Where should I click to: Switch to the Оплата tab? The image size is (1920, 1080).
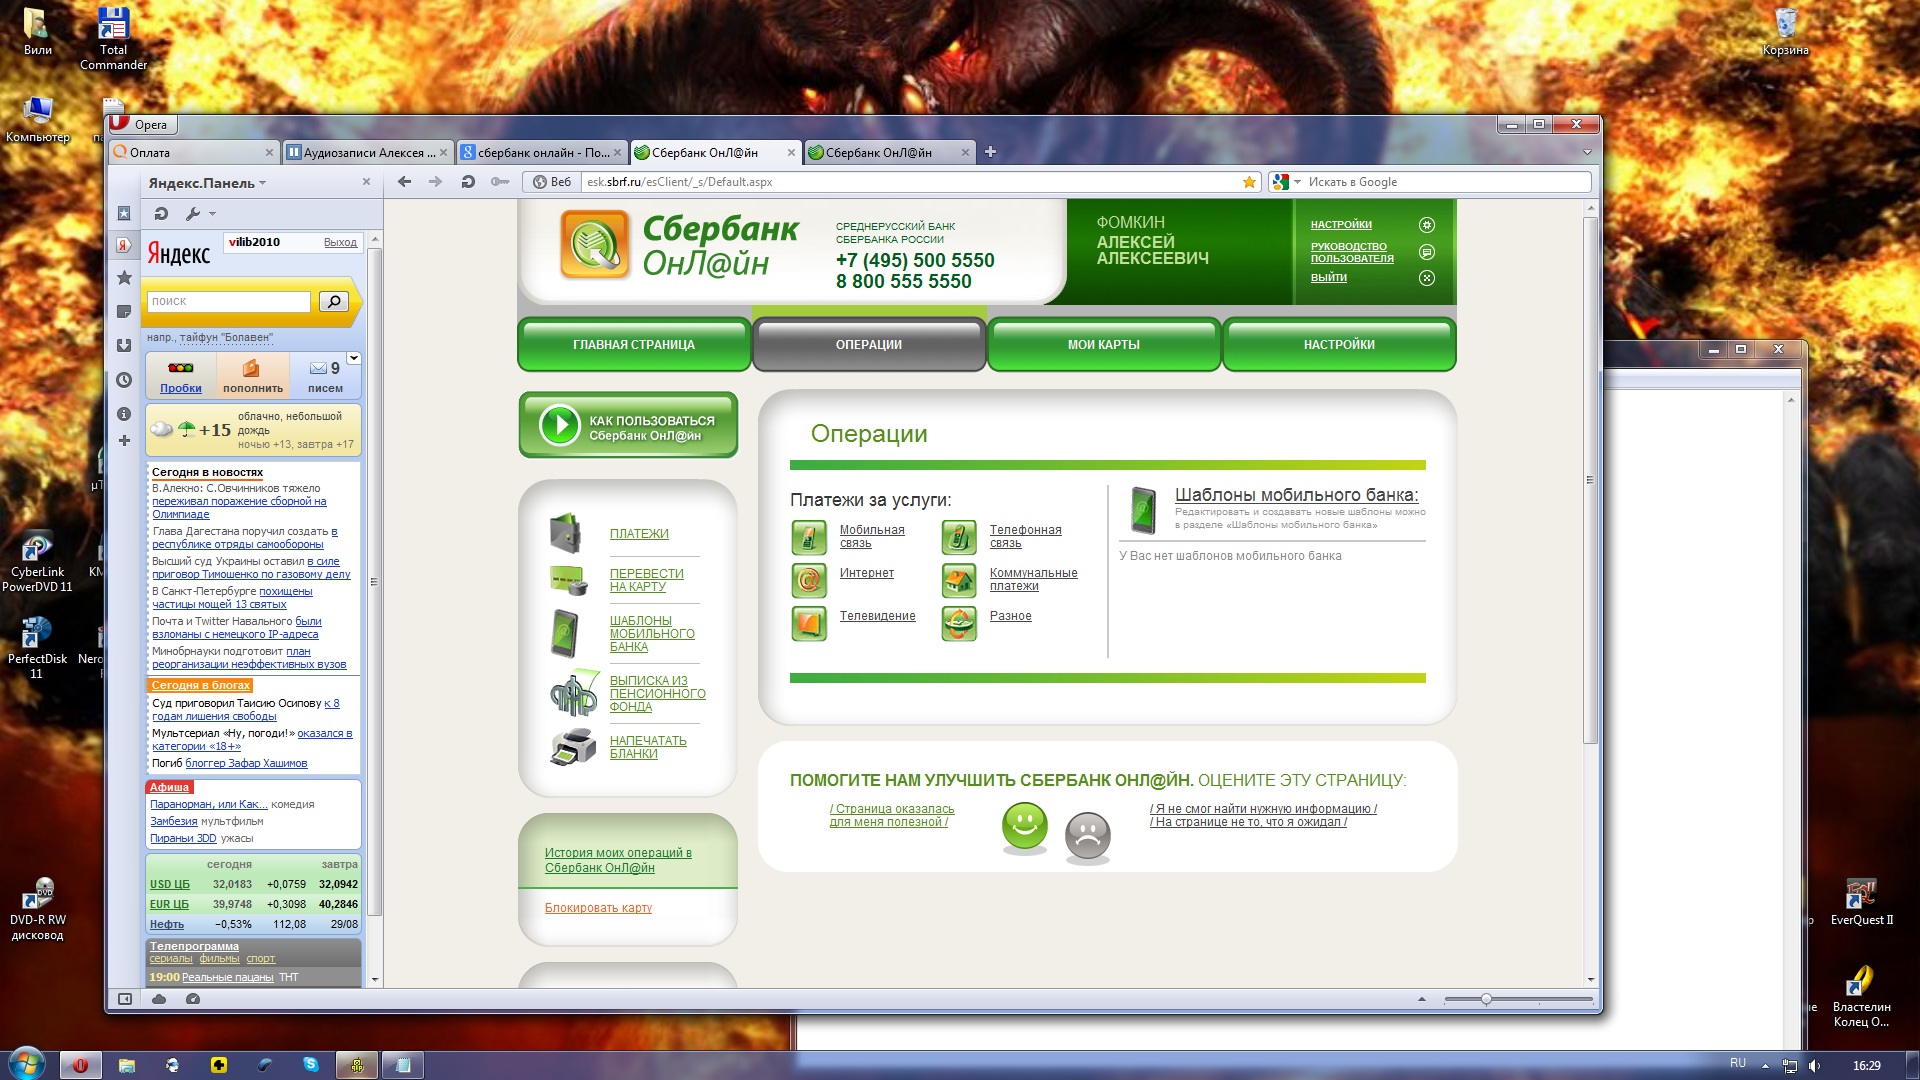[192, 152]
